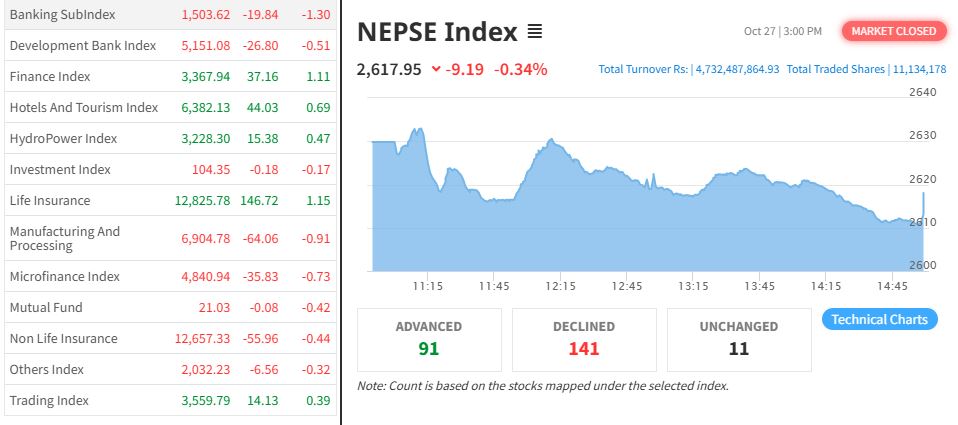Image resolution: width=958 pixels, height=425 pixels.
Task: Select Manufacturing And Processing index
Action: 65,239
